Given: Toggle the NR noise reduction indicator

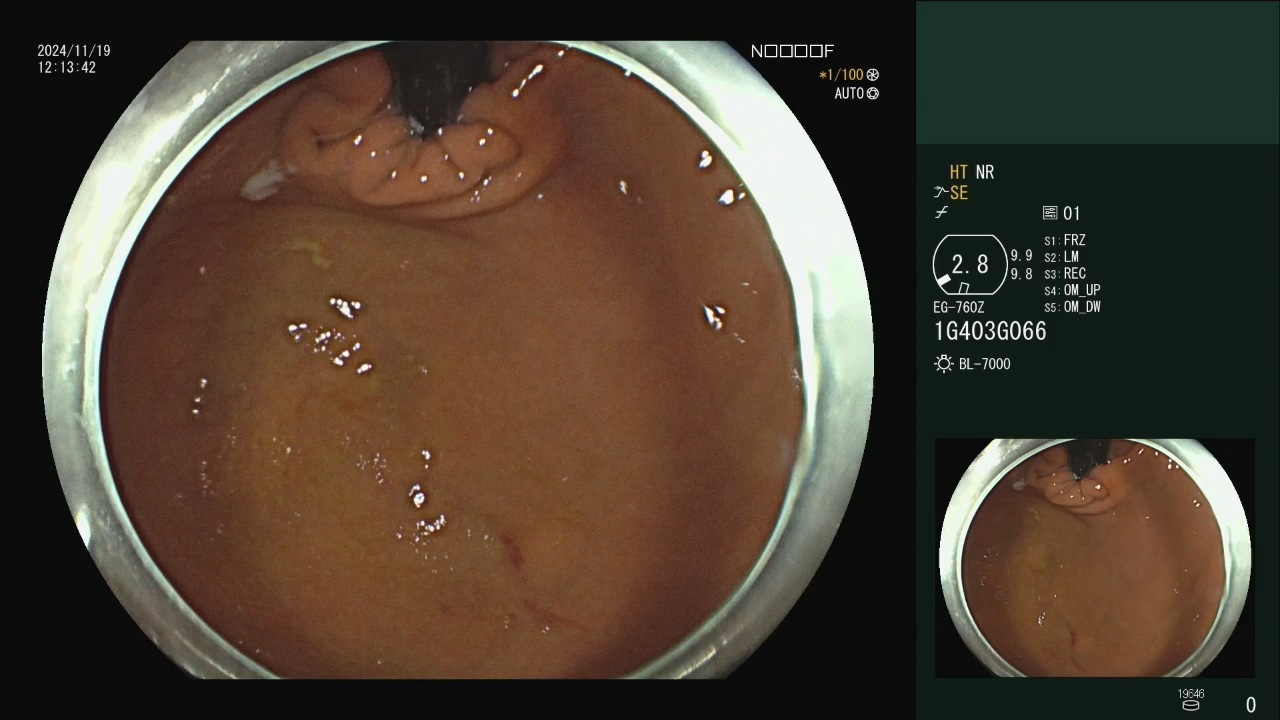Looking at the screenshot, I should coord(985,173).
